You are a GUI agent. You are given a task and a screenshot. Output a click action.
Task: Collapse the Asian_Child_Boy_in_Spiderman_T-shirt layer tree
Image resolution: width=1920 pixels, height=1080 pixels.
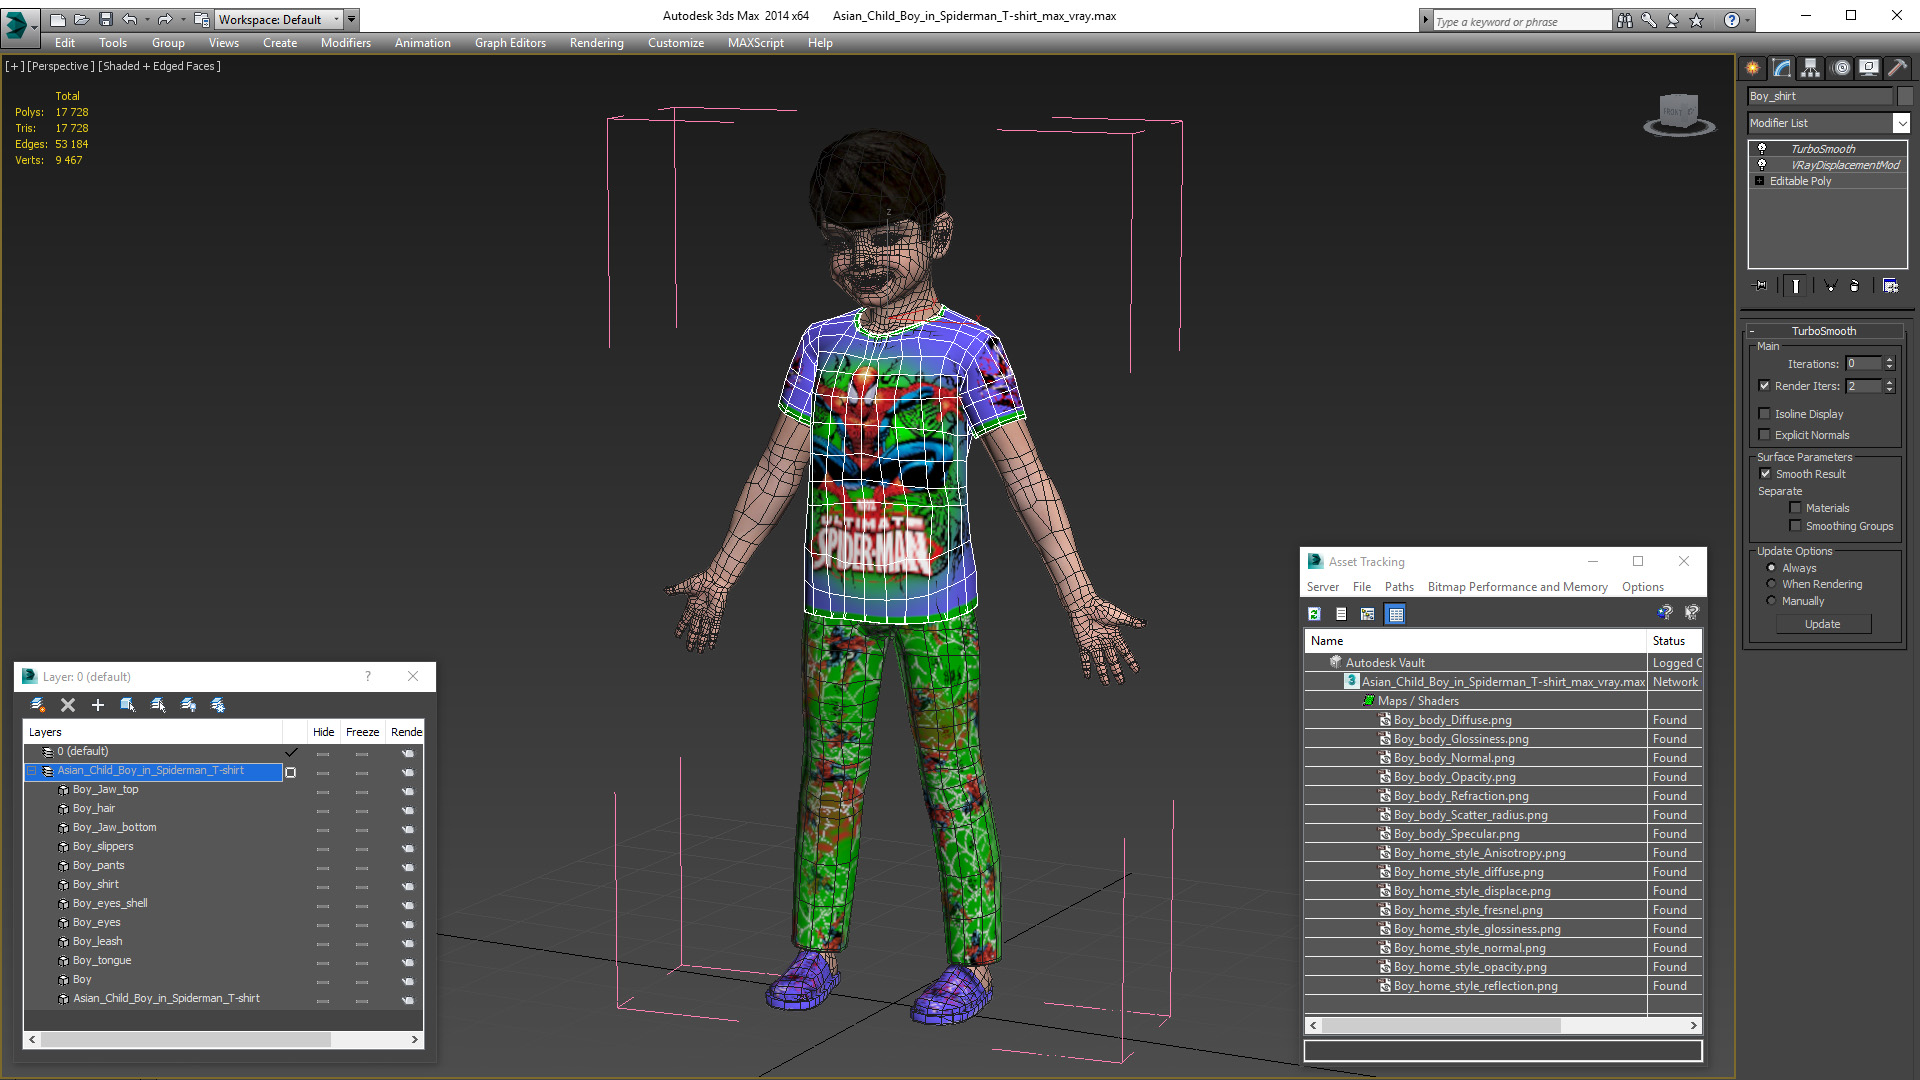coord(31,771)
